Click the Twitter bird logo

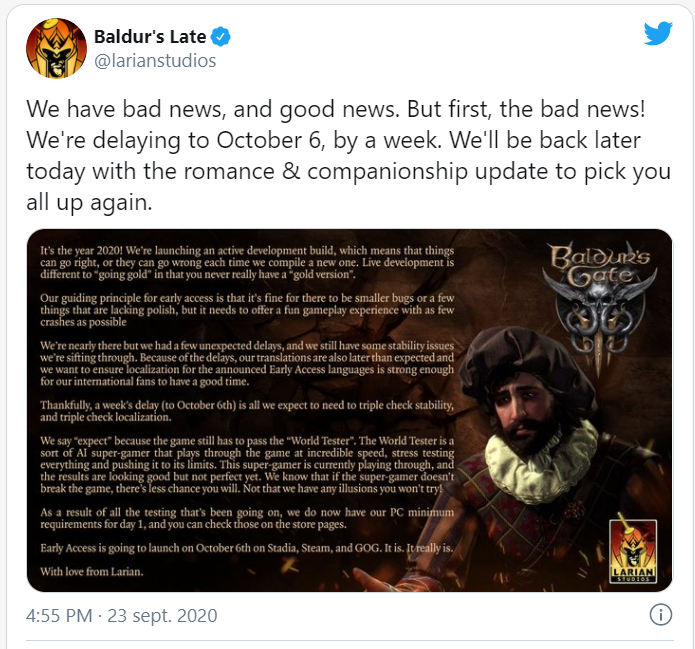658,33
